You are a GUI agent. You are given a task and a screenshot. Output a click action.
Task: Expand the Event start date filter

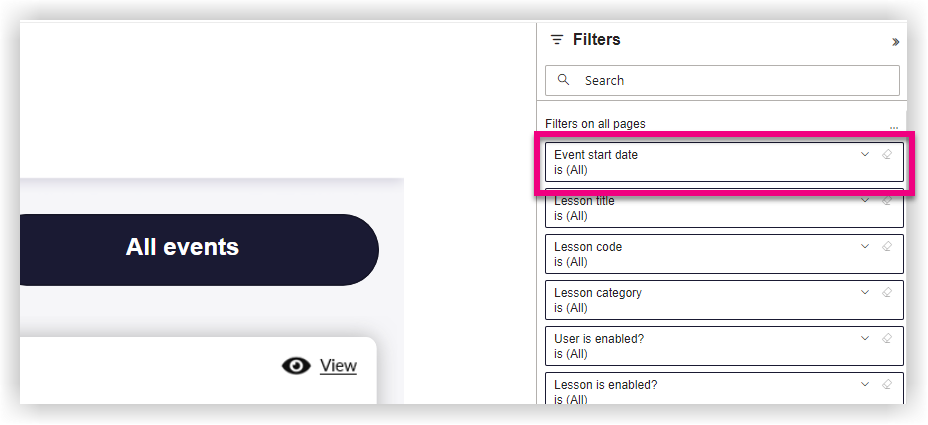[x=865, y=154]
